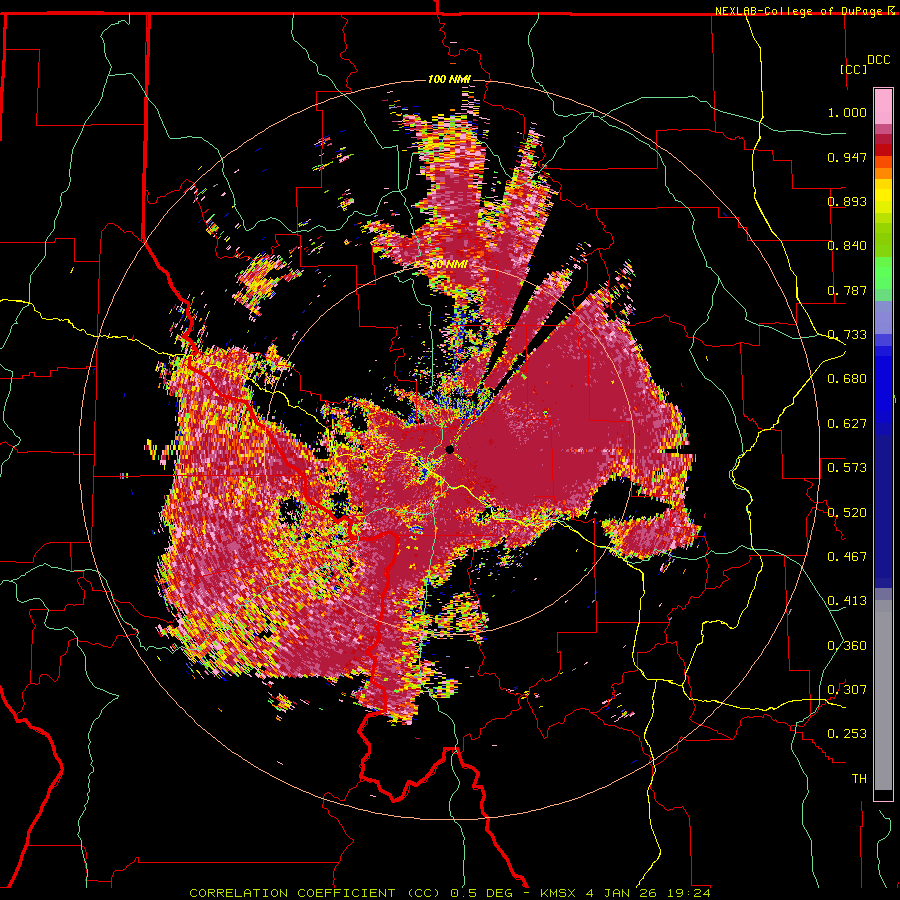
Task: Select the 0.573 scale value
Action: 847,468
